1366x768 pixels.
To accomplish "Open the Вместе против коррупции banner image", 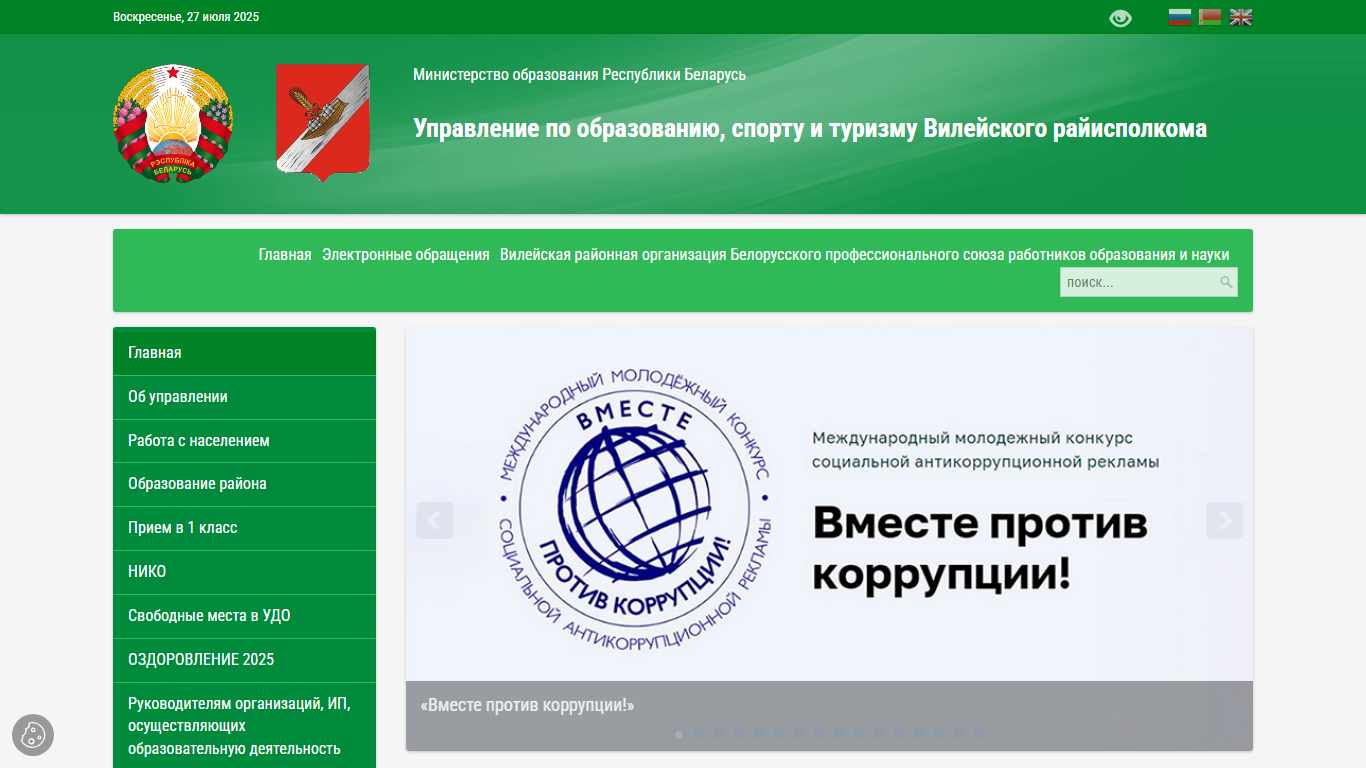I will (829, 504).
